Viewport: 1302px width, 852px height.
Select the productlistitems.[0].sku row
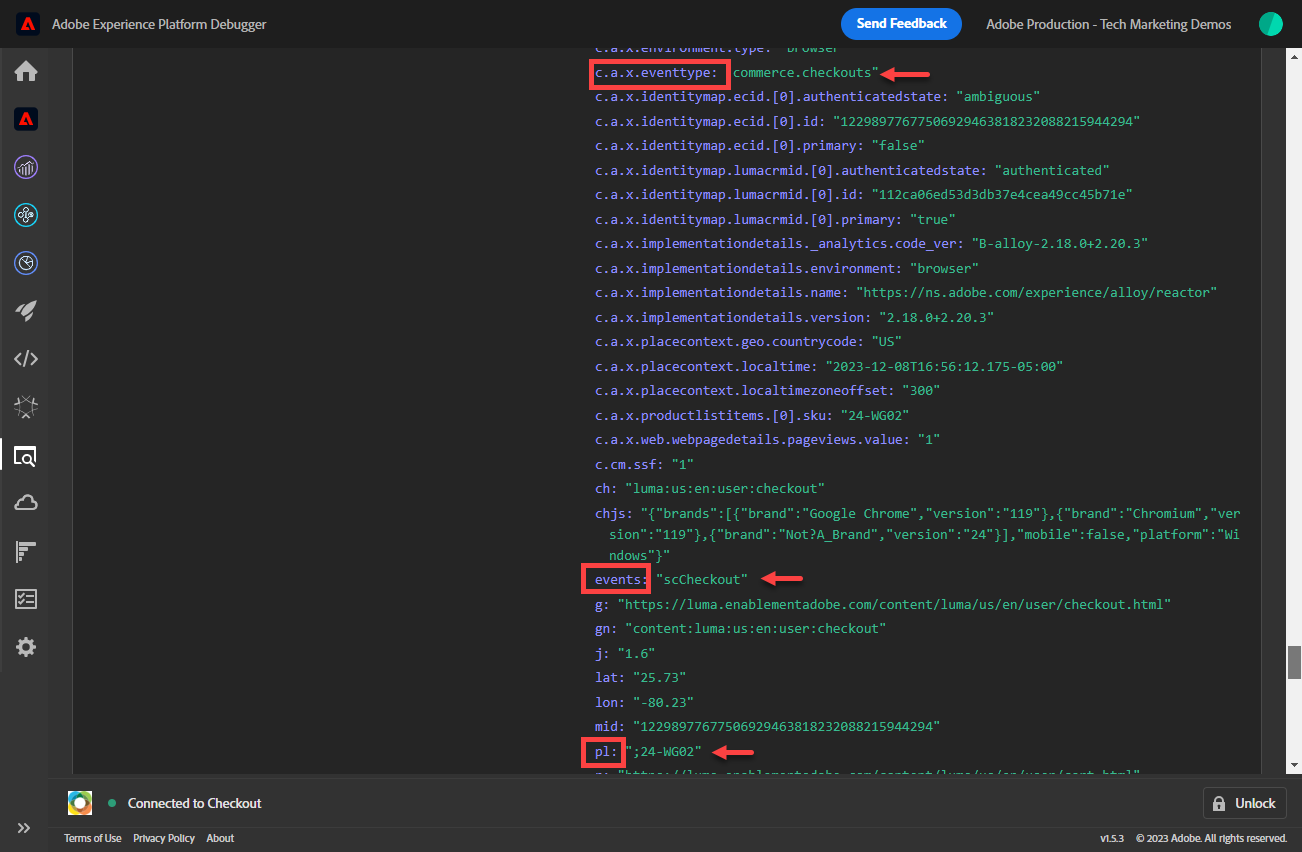click(752, 415)
